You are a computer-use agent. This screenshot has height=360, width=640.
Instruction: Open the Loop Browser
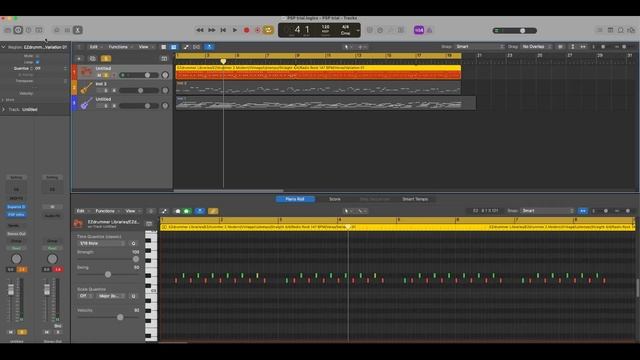(620, 30)
